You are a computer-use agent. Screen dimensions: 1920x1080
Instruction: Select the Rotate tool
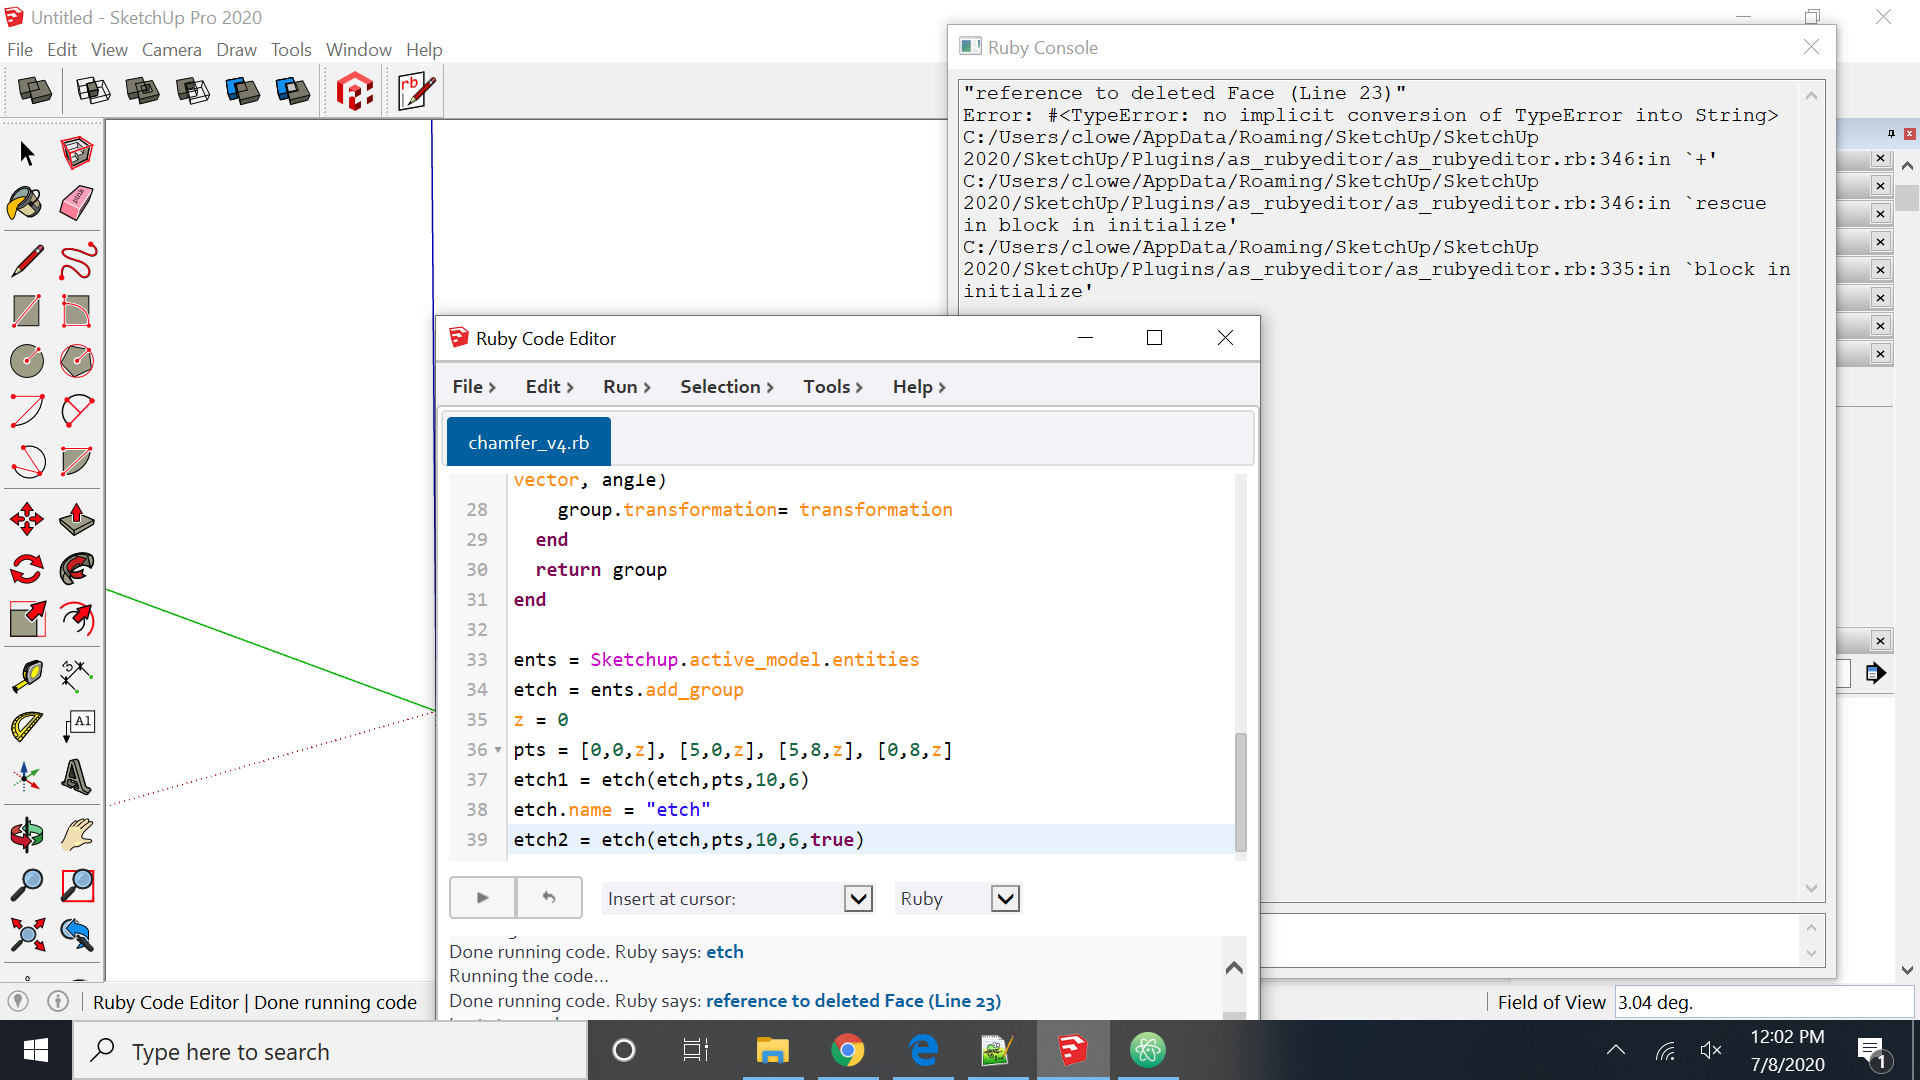pos(26,569)
